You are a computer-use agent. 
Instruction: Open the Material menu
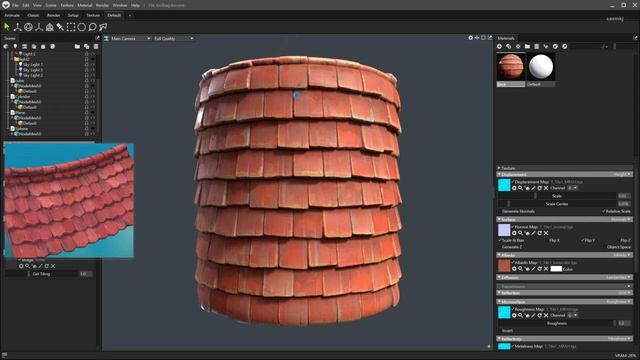coord(85,5)
